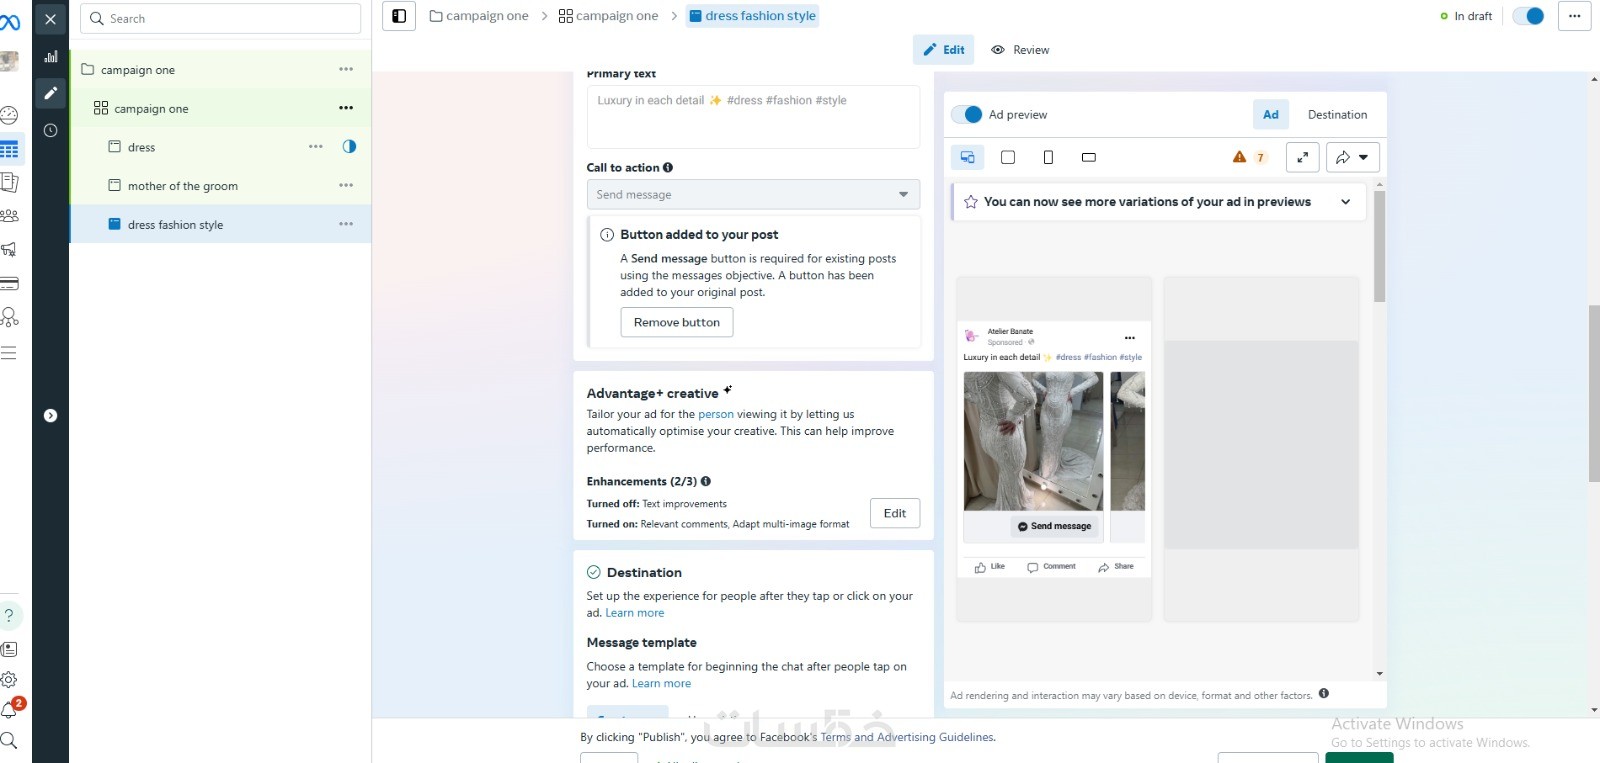Select the mother of the groom ad

point(183,186)
